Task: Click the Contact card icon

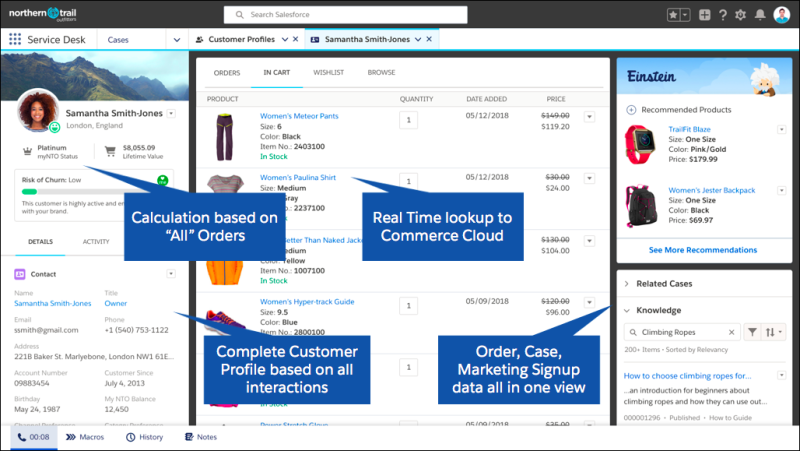Action: coord(19,274)
